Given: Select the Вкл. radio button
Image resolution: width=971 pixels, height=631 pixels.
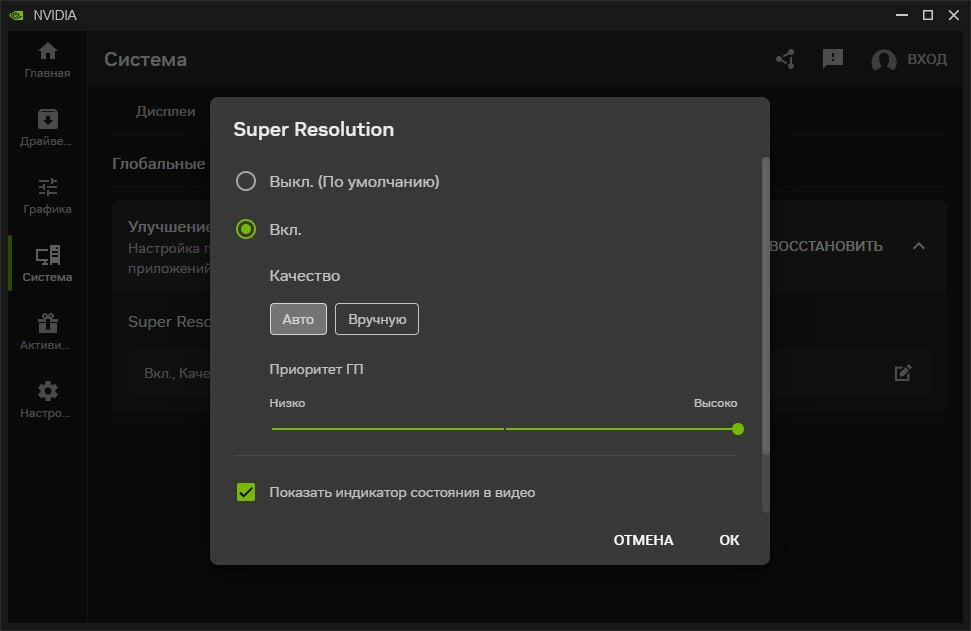Looking at the screenshot, I should click(246, 229).
